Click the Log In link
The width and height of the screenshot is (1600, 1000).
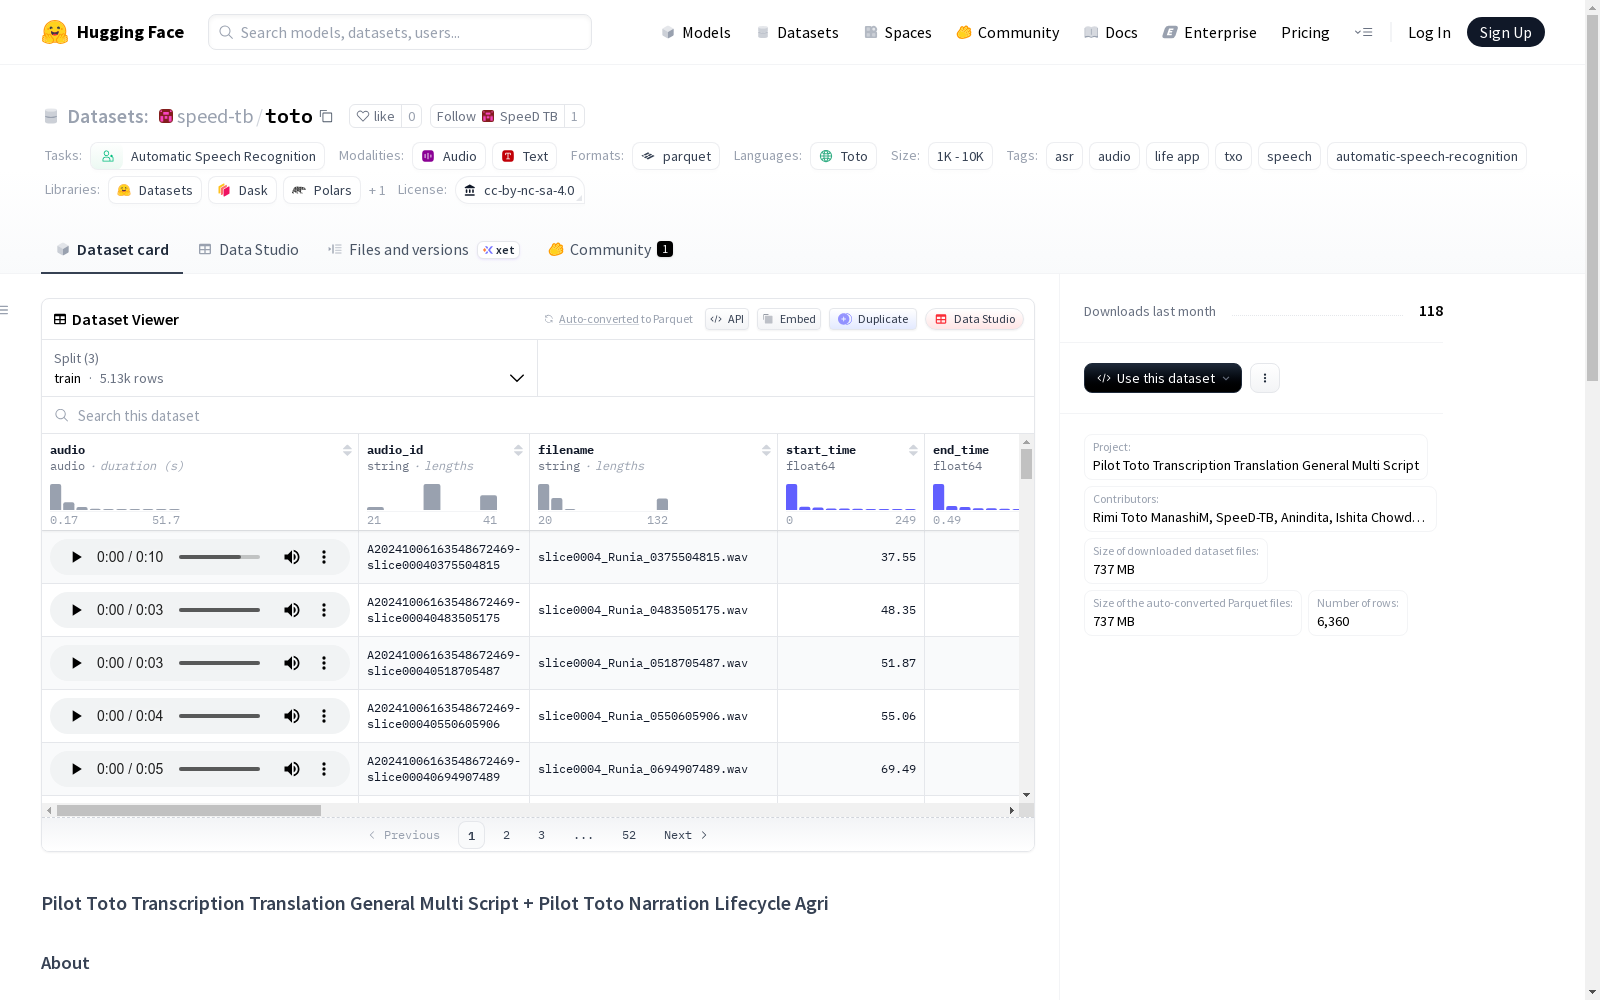pyautogui.click(x=1429, y=32)
